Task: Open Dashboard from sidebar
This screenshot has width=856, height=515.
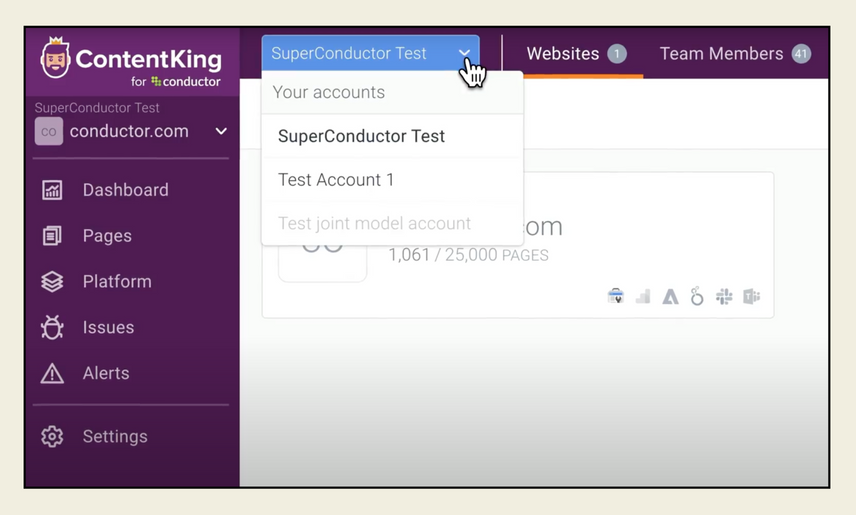Action: [x=126, y=190]
